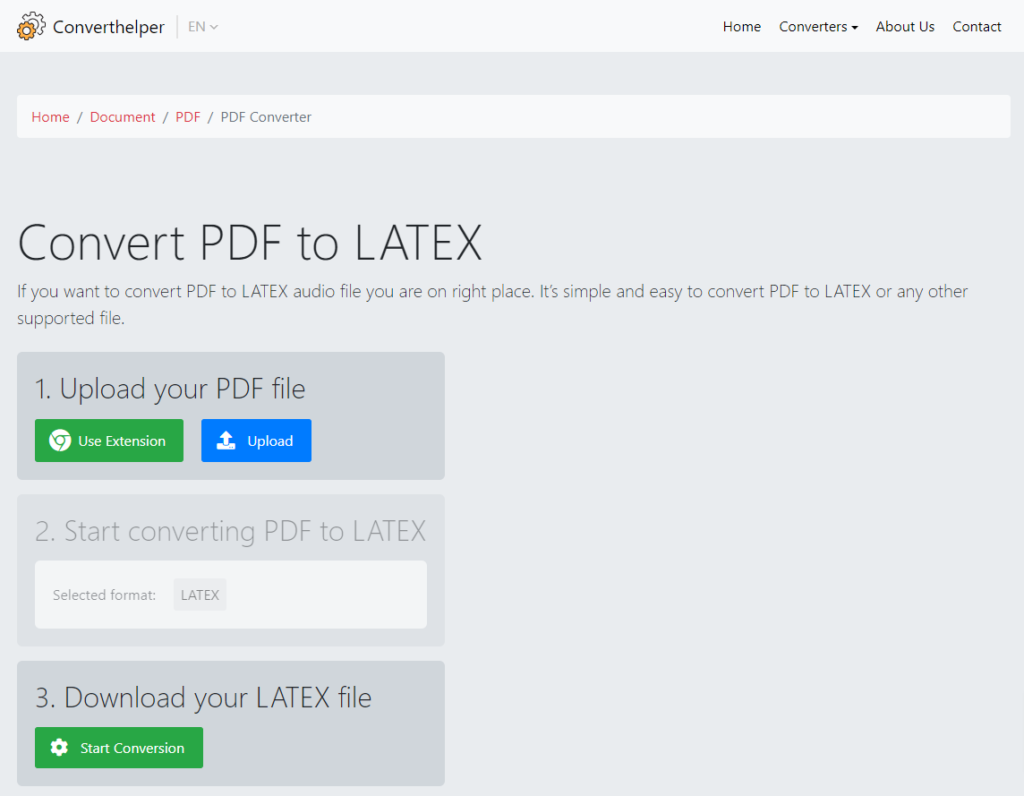The image size is (1024, 796).
Task: Open the Home breadcrumb link
Action: (50, 116)
